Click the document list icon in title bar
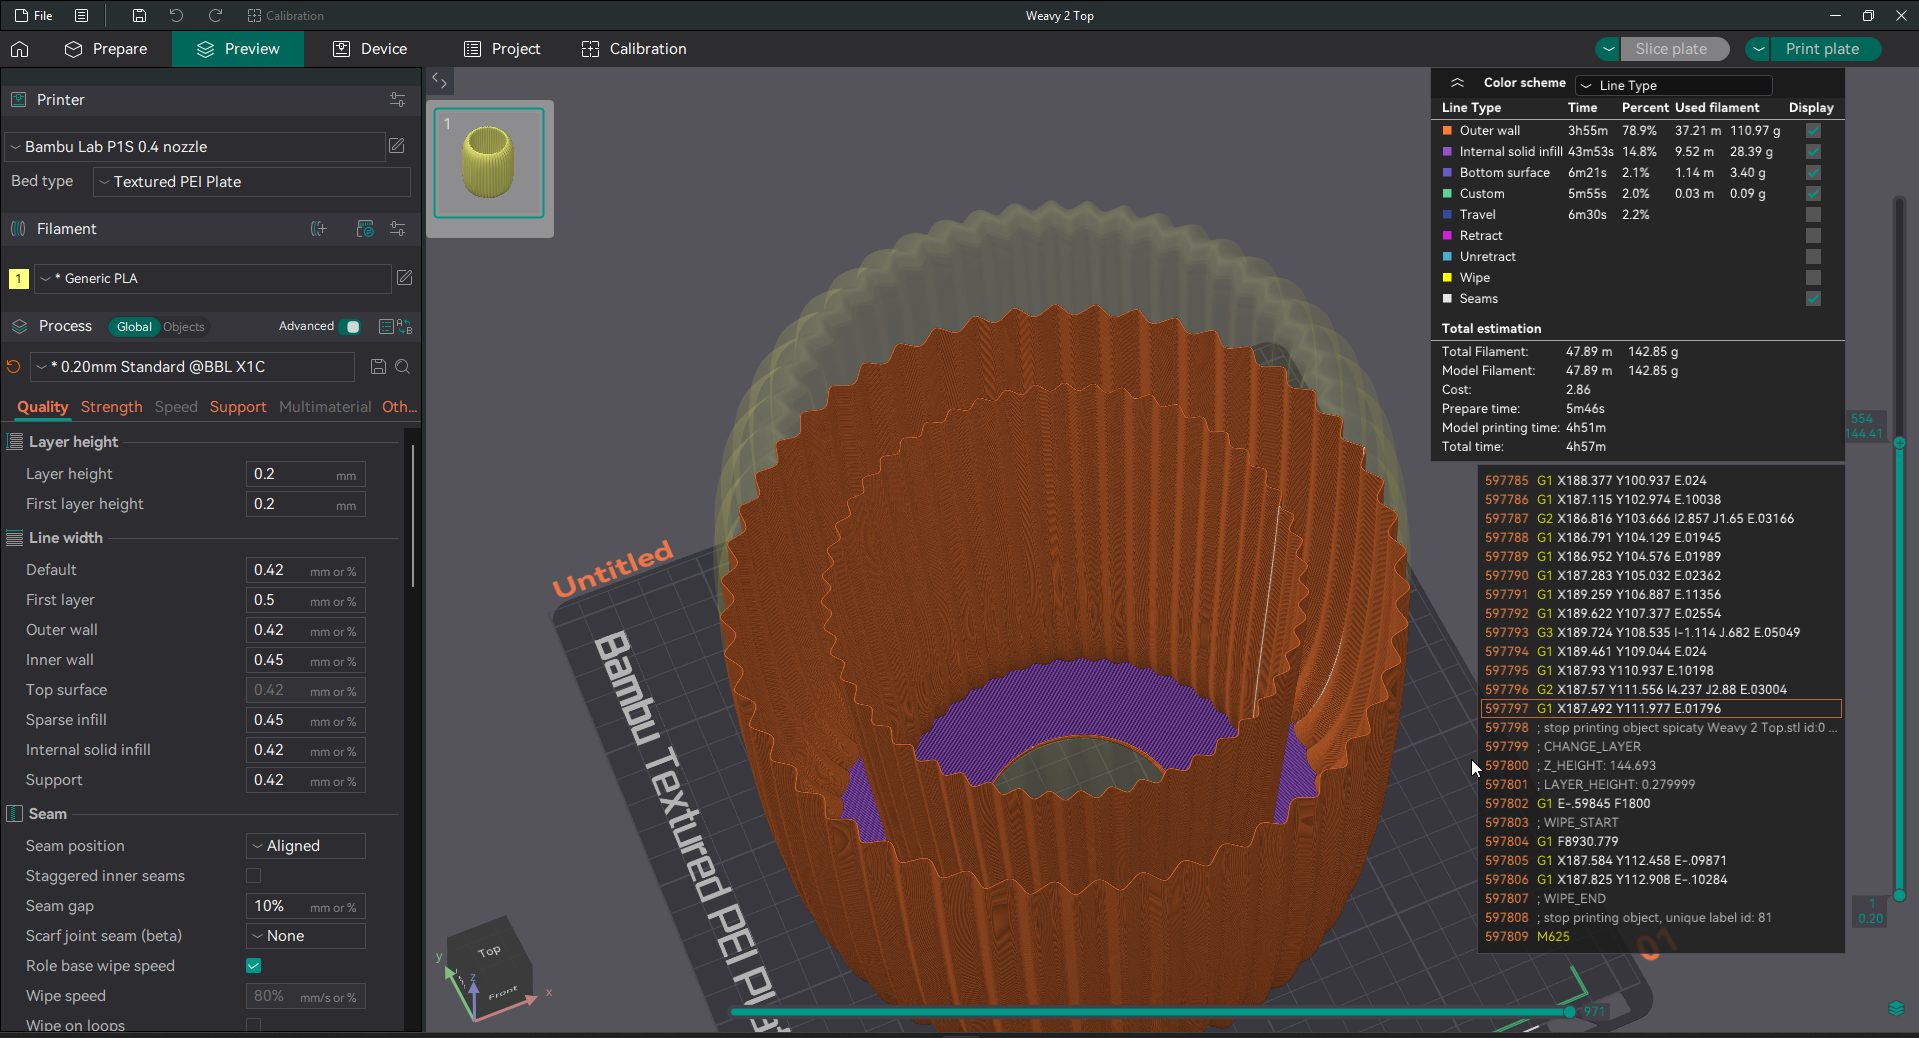 [x=82, y=16]
